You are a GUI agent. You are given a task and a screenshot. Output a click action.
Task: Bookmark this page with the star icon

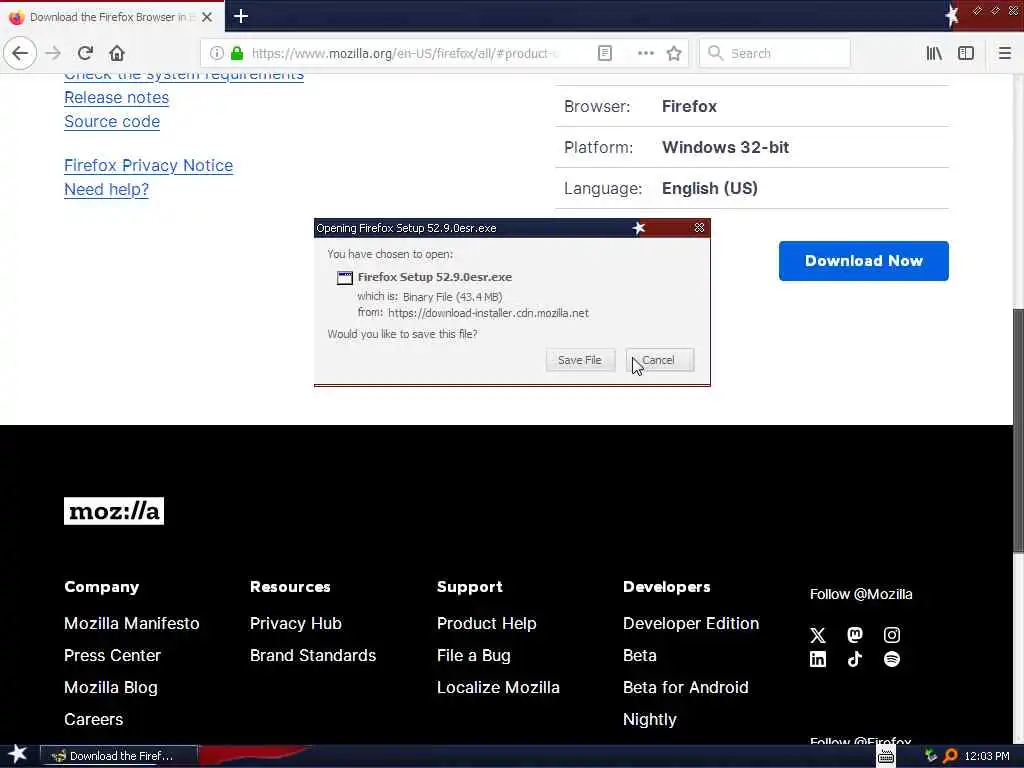[x=674, y=53]
